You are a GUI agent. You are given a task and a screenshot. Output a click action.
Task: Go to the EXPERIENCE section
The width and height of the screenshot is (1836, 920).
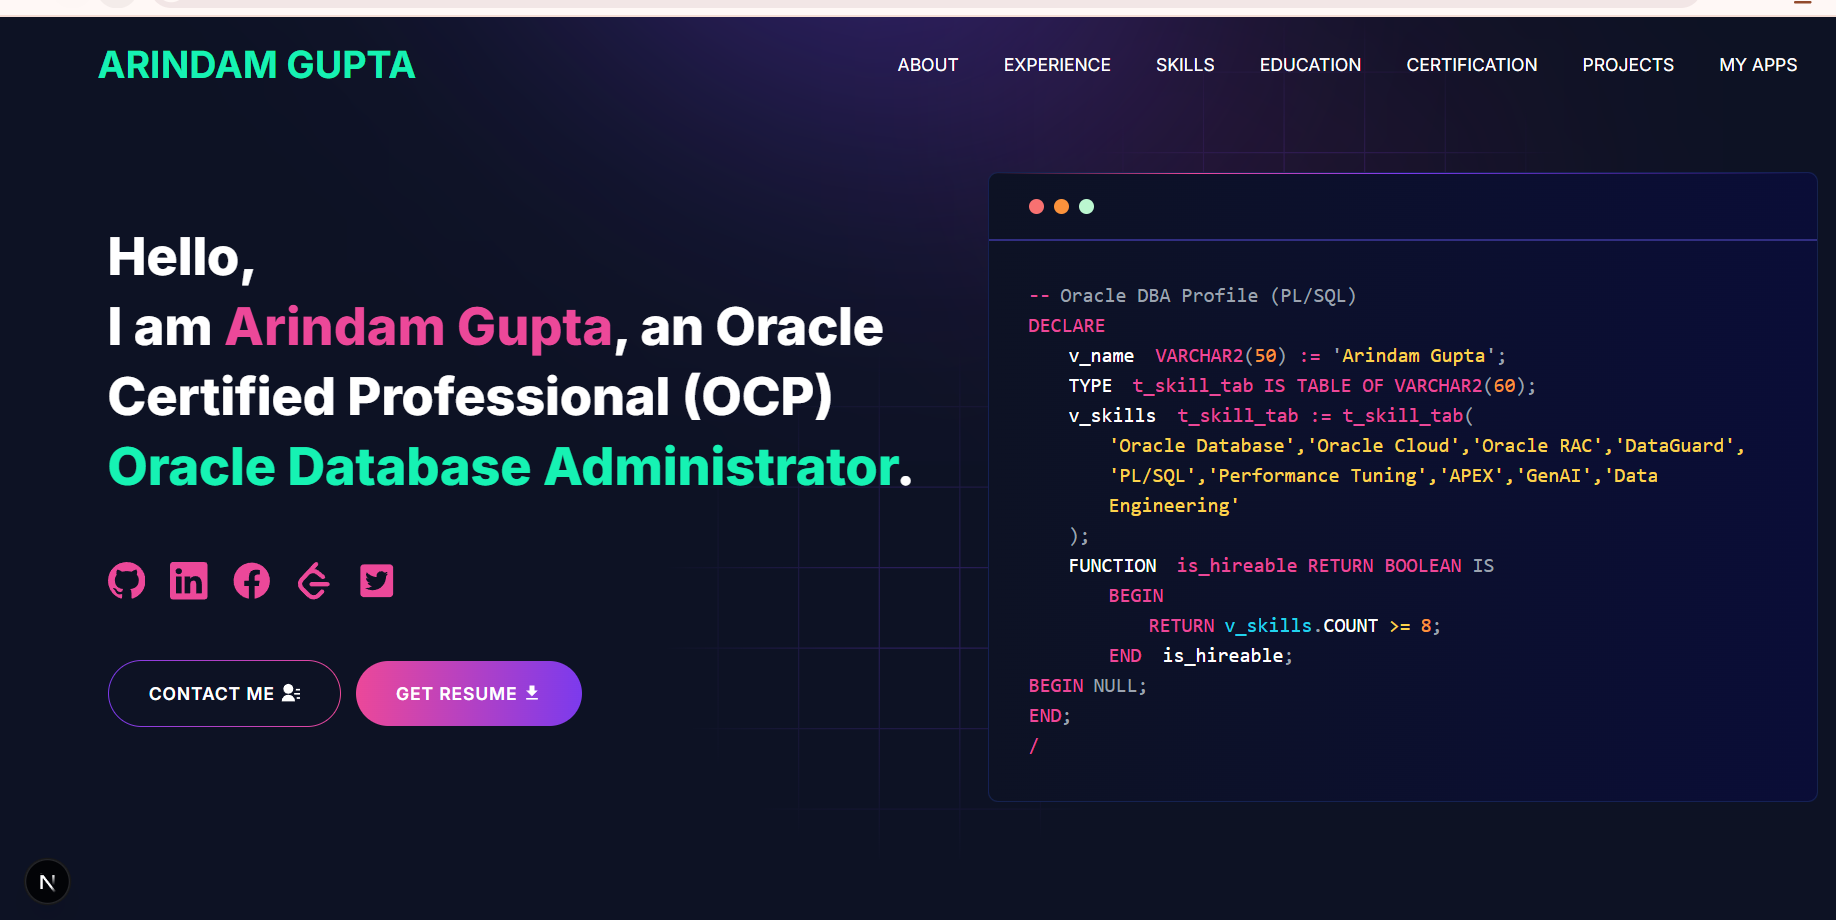coord(1057,64)
